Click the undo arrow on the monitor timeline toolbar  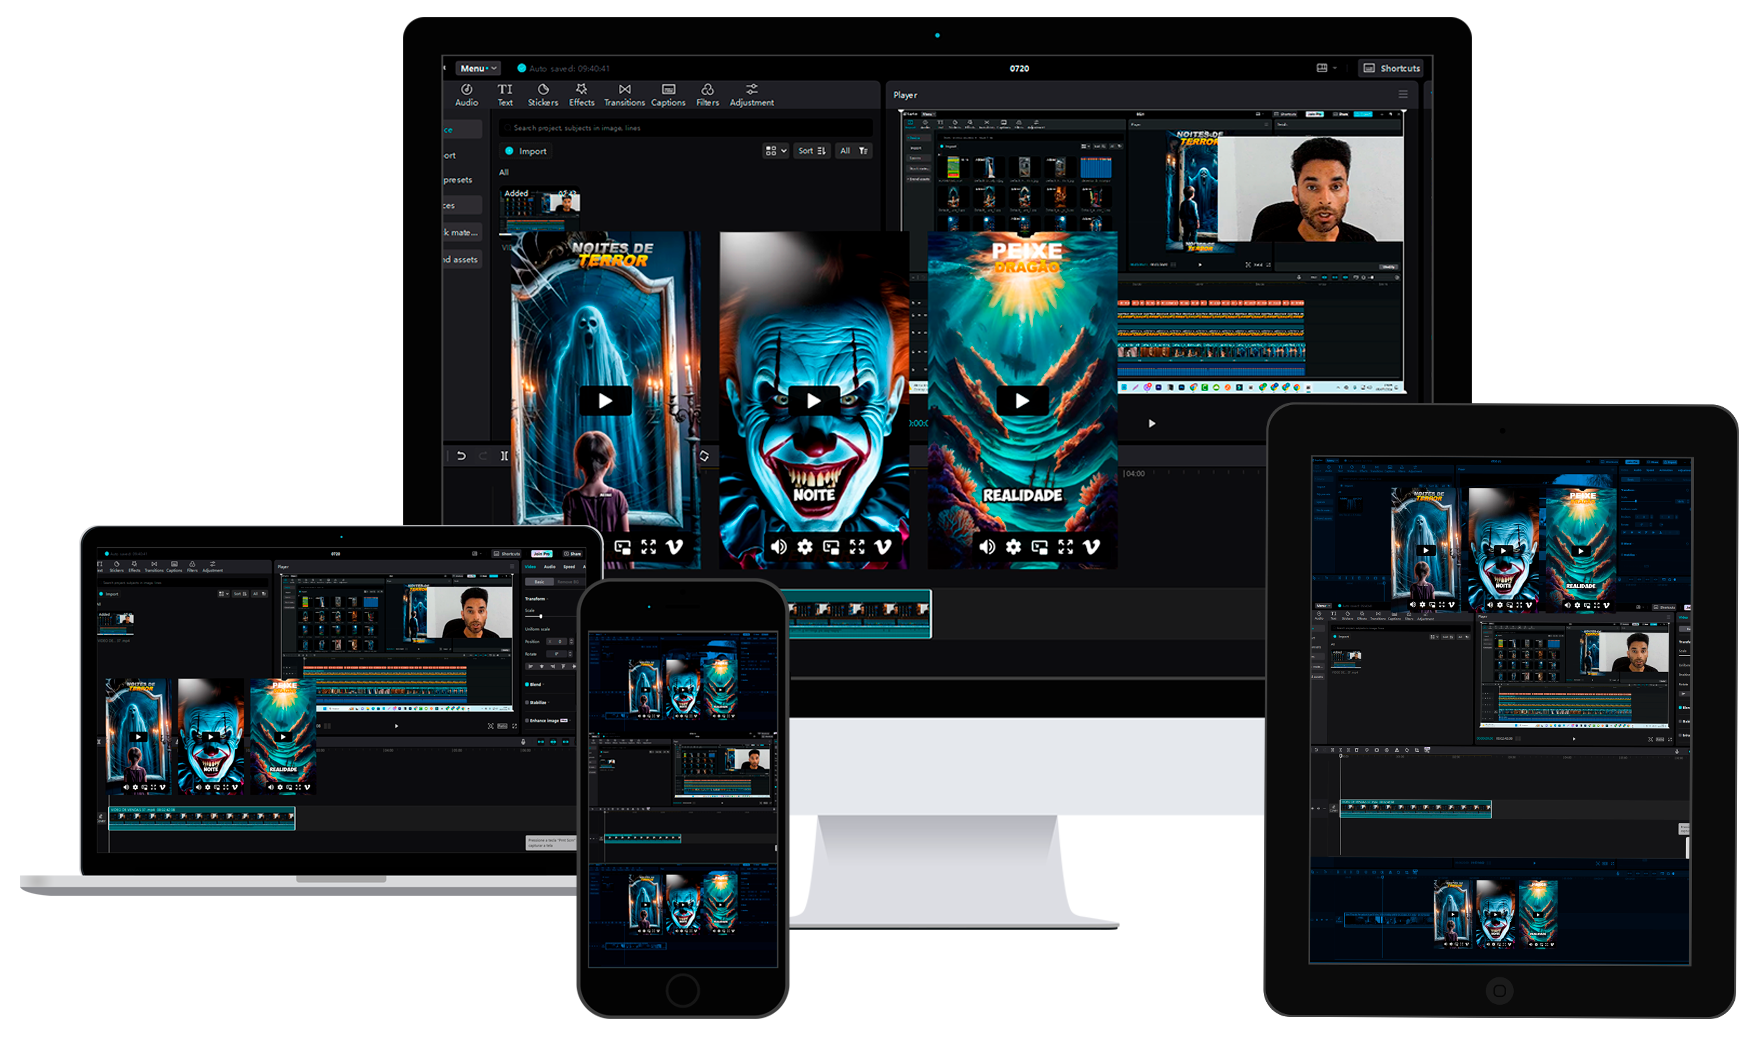[x=461, y=456]
